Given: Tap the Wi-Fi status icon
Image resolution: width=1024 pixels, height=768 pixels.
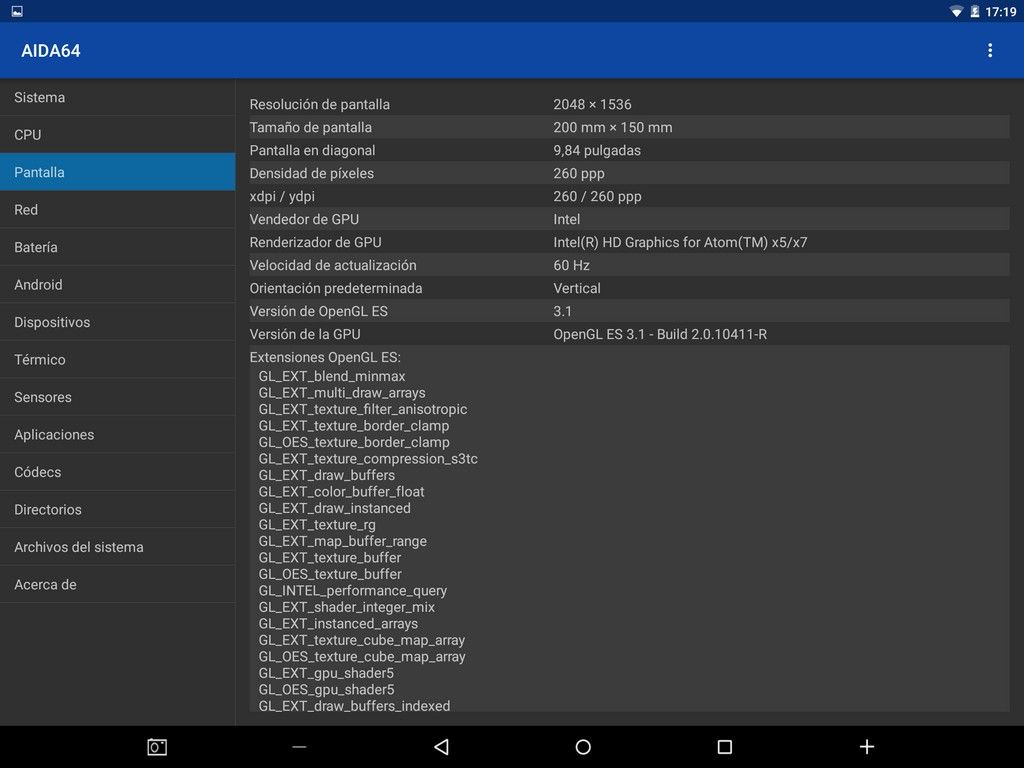Looking at the screenshot, I should tap(956, 12).
